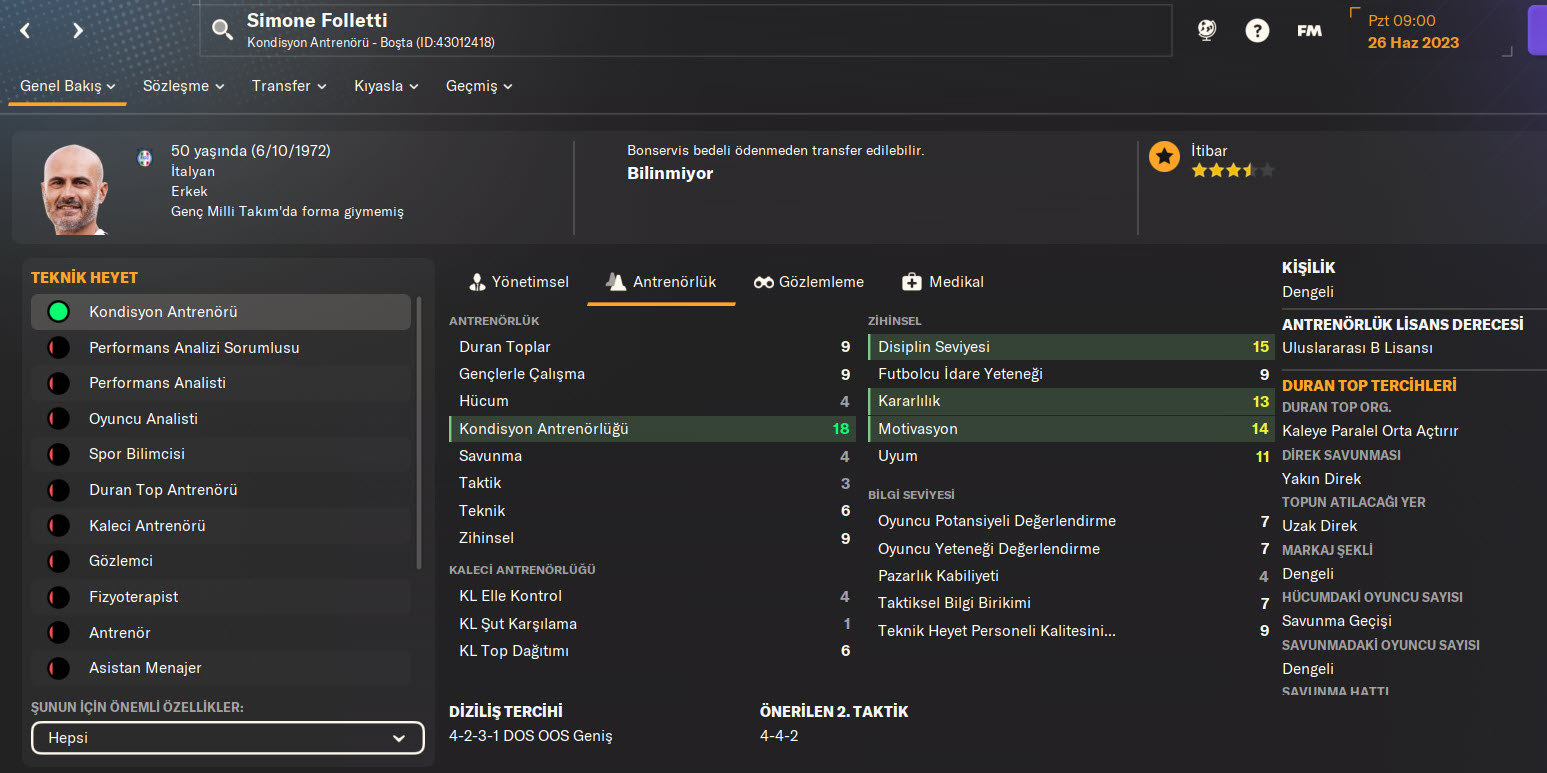Click the Duran Top Antrenörü role

[x=163, y=490]
